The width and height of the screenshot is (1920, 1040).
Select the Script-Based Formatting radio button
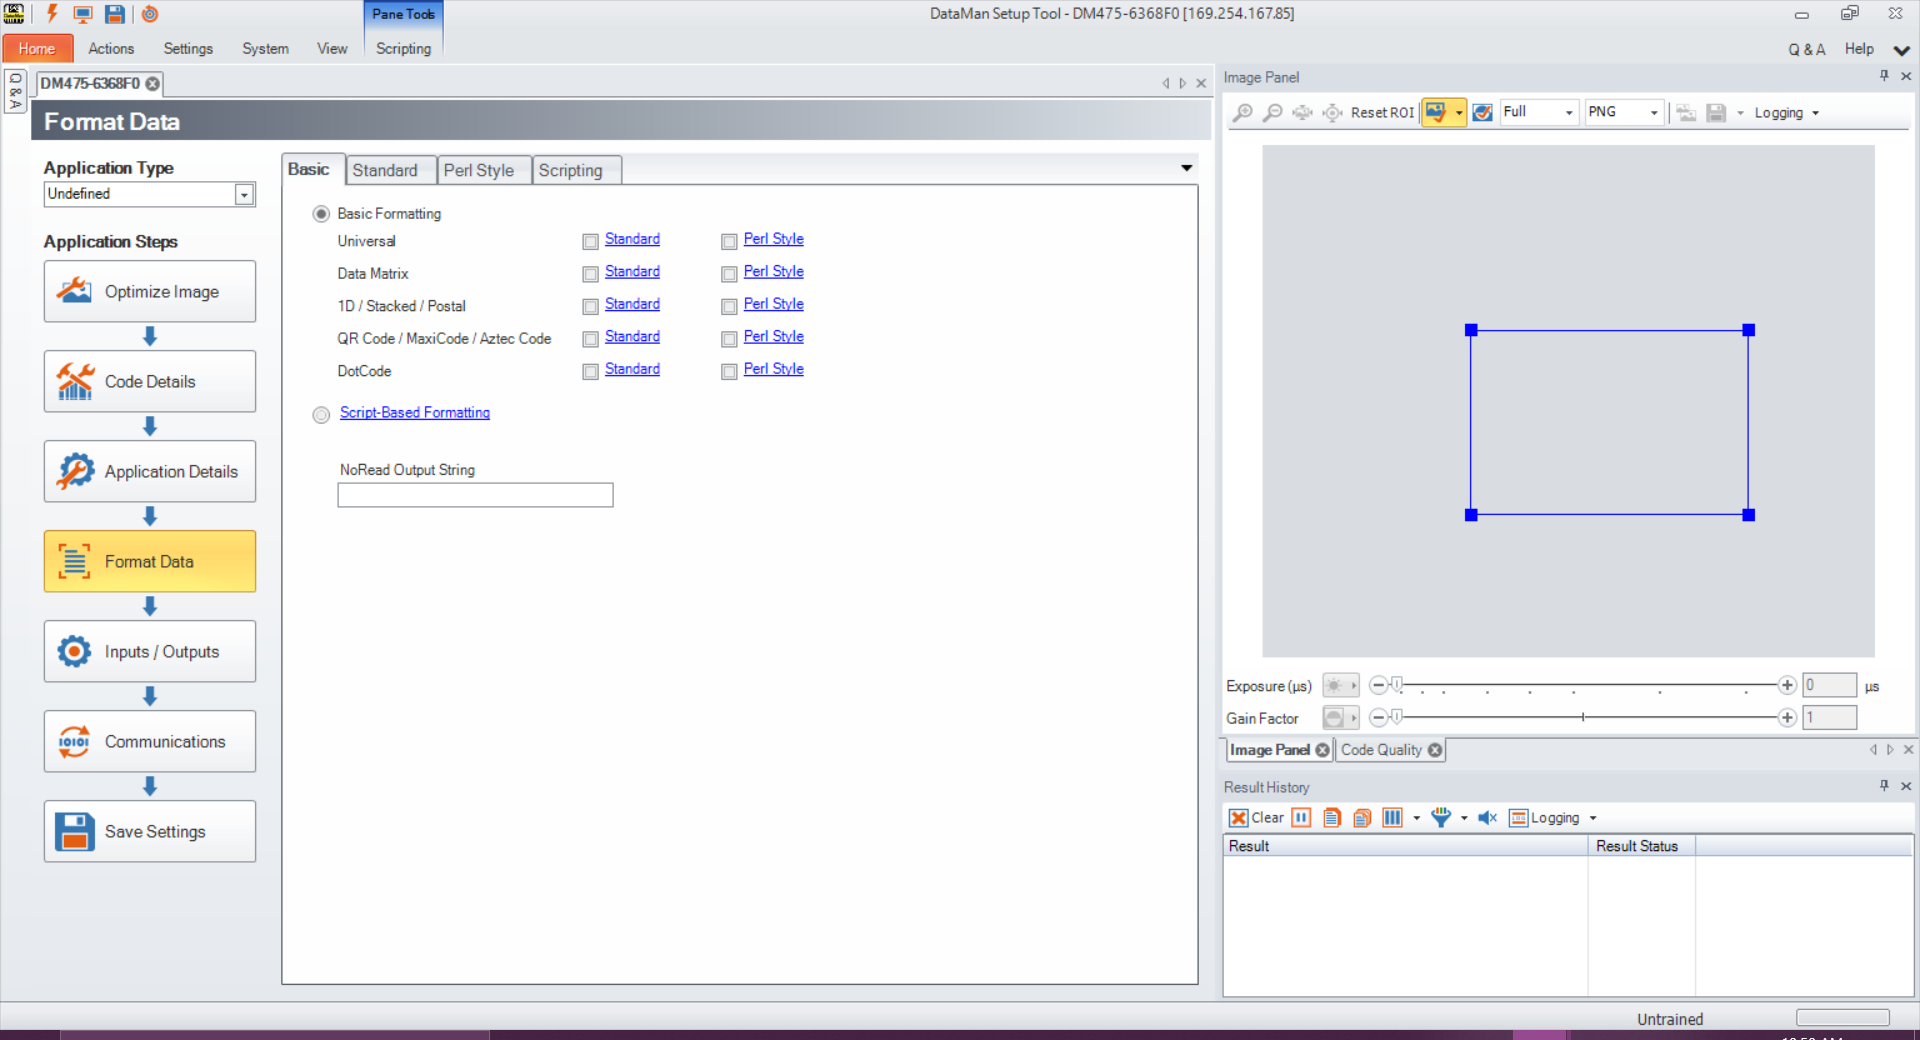(x=321, y=415)
